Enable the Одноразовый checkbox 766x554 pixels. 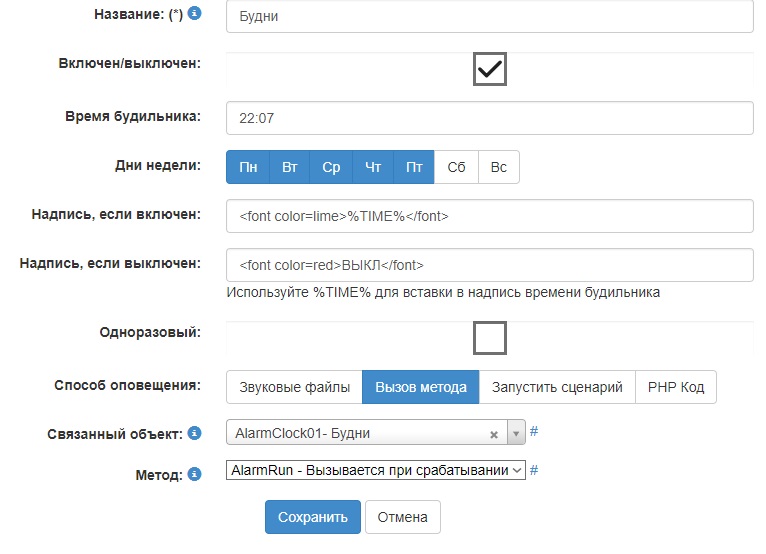(490, 338)
